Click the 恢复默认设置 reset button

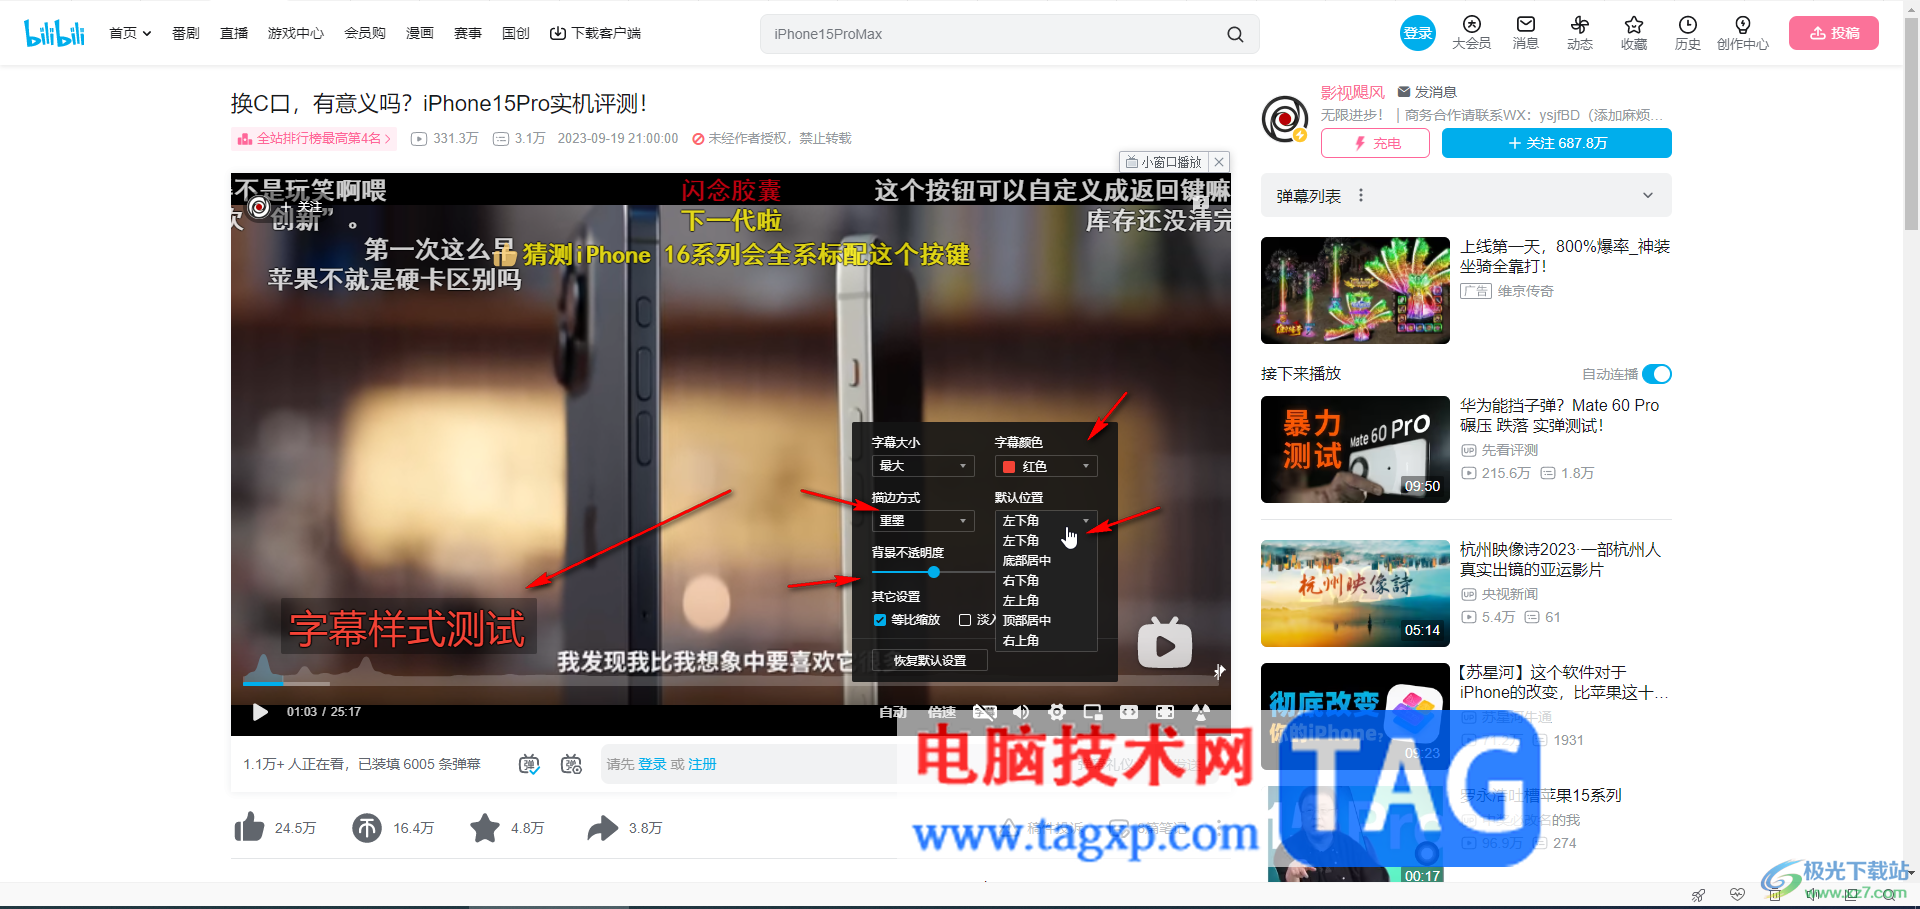(930, 660)
